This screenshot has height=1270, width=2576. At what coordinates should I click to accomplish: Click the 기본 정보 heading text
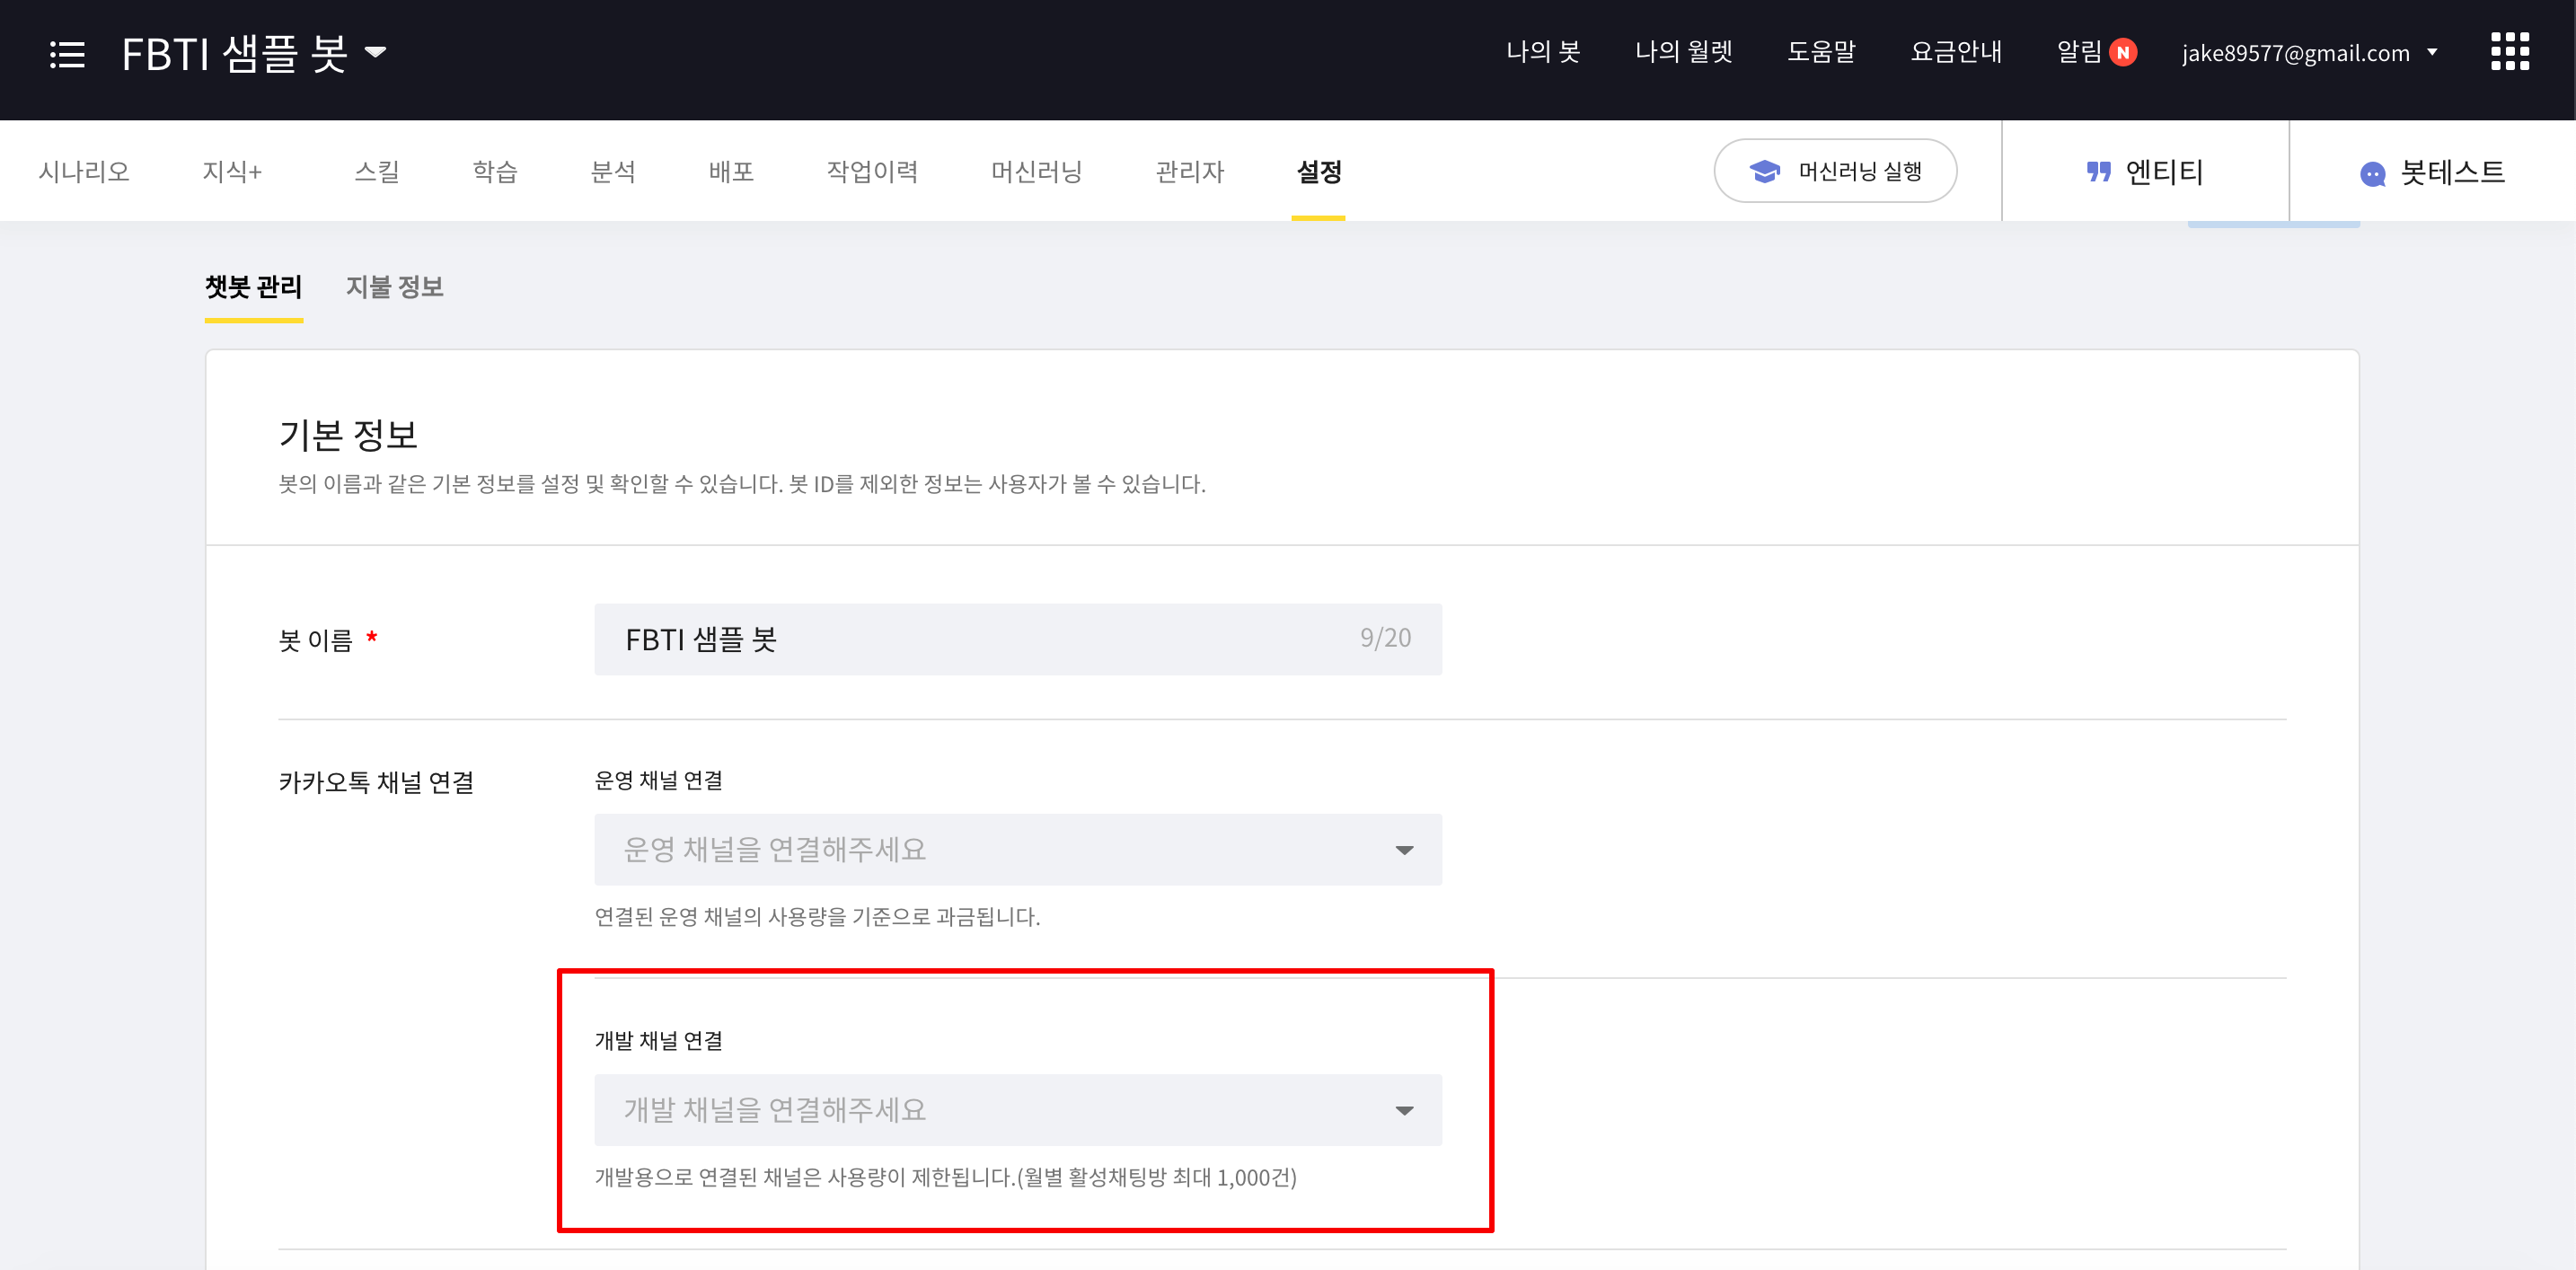pyautogui.click(x=348, y=435)
